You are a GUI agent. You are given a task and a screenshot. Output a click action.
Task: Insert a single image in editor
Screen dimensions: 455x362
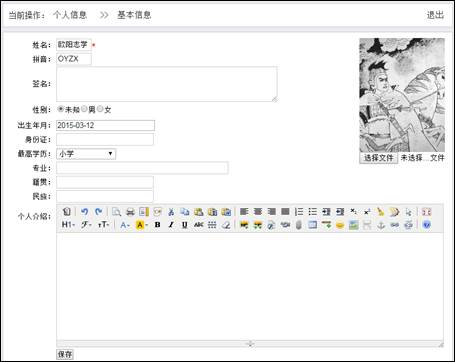tap(244, 225)
